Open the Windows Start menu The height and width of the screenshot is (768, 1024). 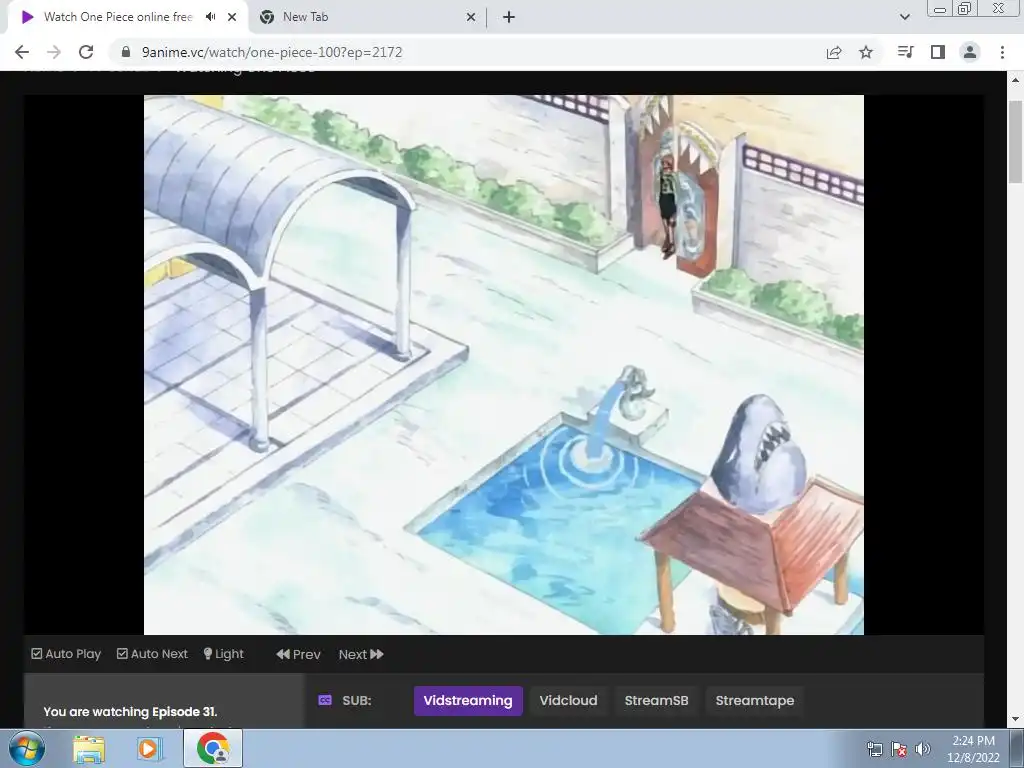27,748
